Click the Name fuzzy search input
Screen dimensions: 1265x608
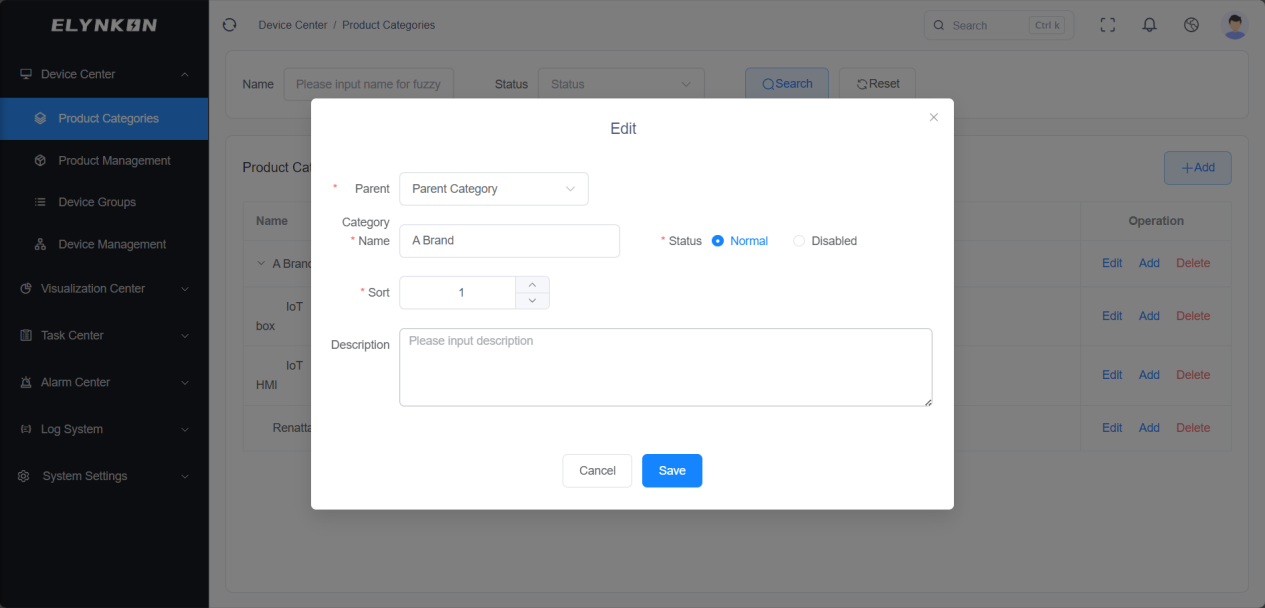coord(369,84)
